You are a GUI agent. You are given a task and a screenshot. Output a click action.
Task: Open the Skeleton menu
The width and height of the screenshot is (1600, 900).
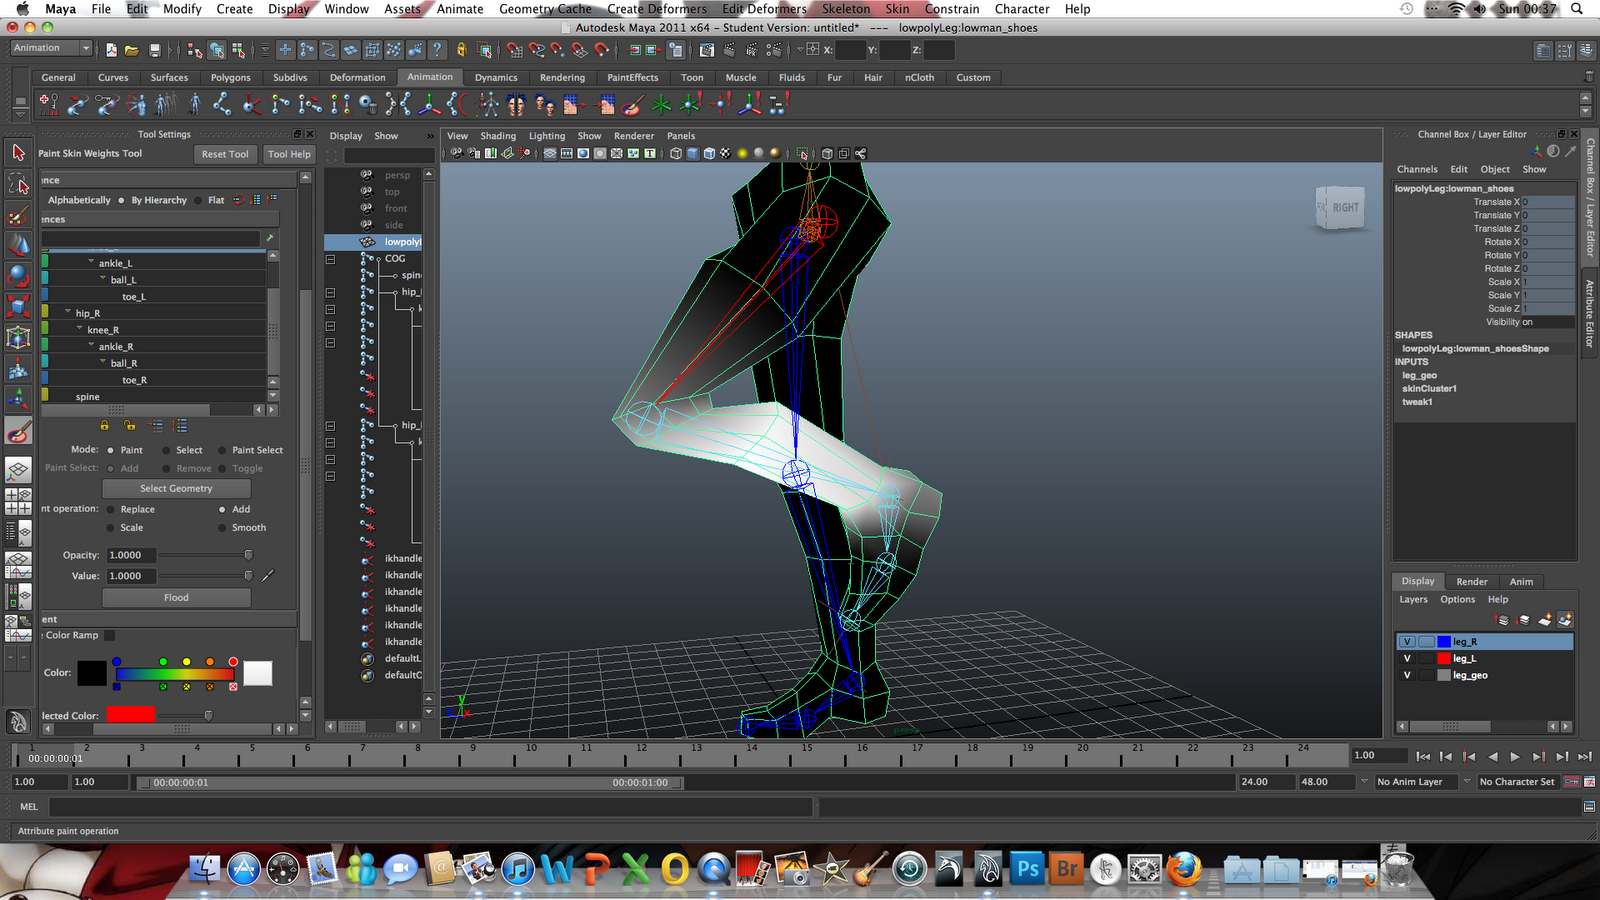pyautogui.click(x=845, y=9)
